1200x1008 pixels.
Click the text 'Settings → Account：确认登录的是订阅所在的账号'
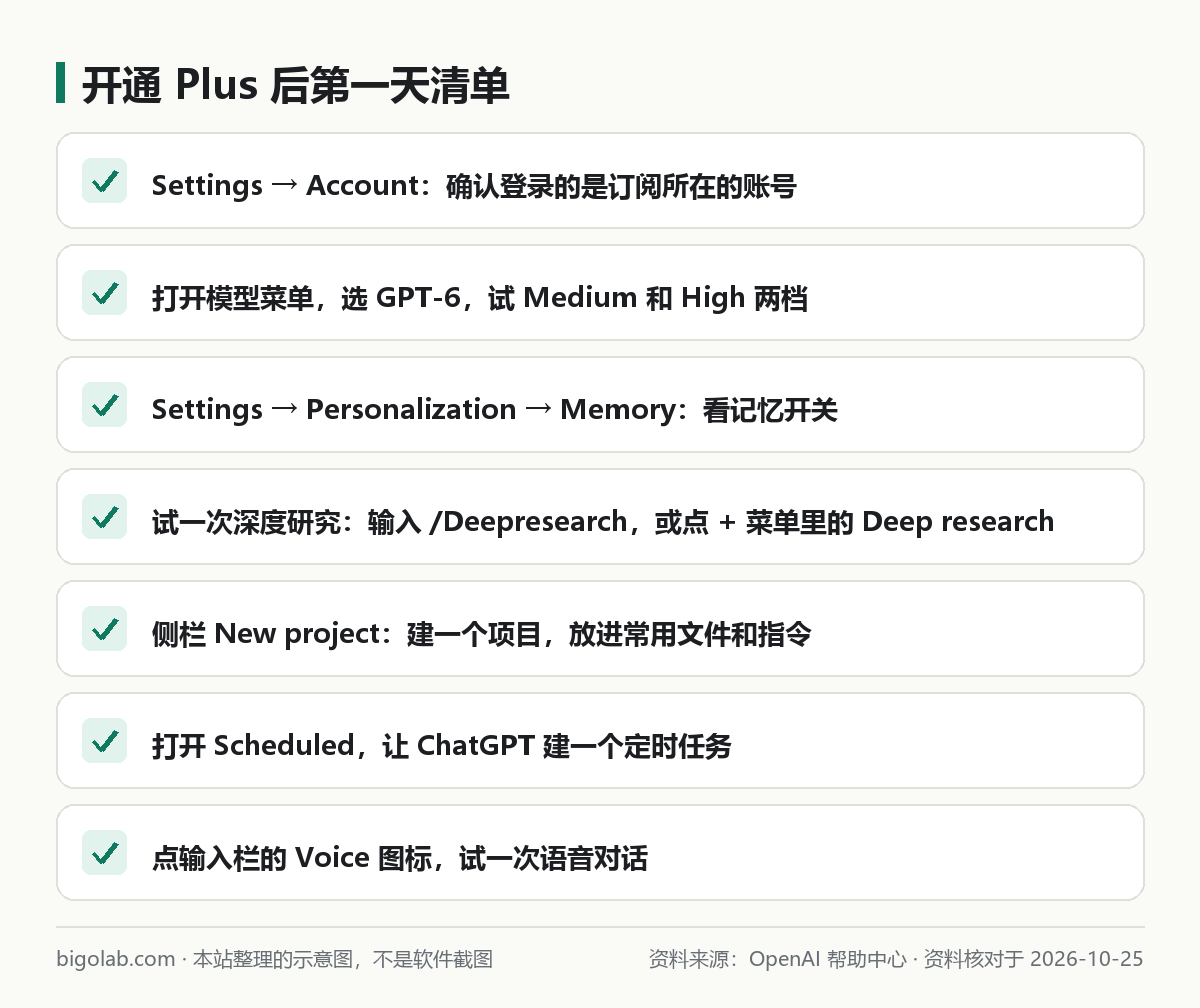point(474,186)
